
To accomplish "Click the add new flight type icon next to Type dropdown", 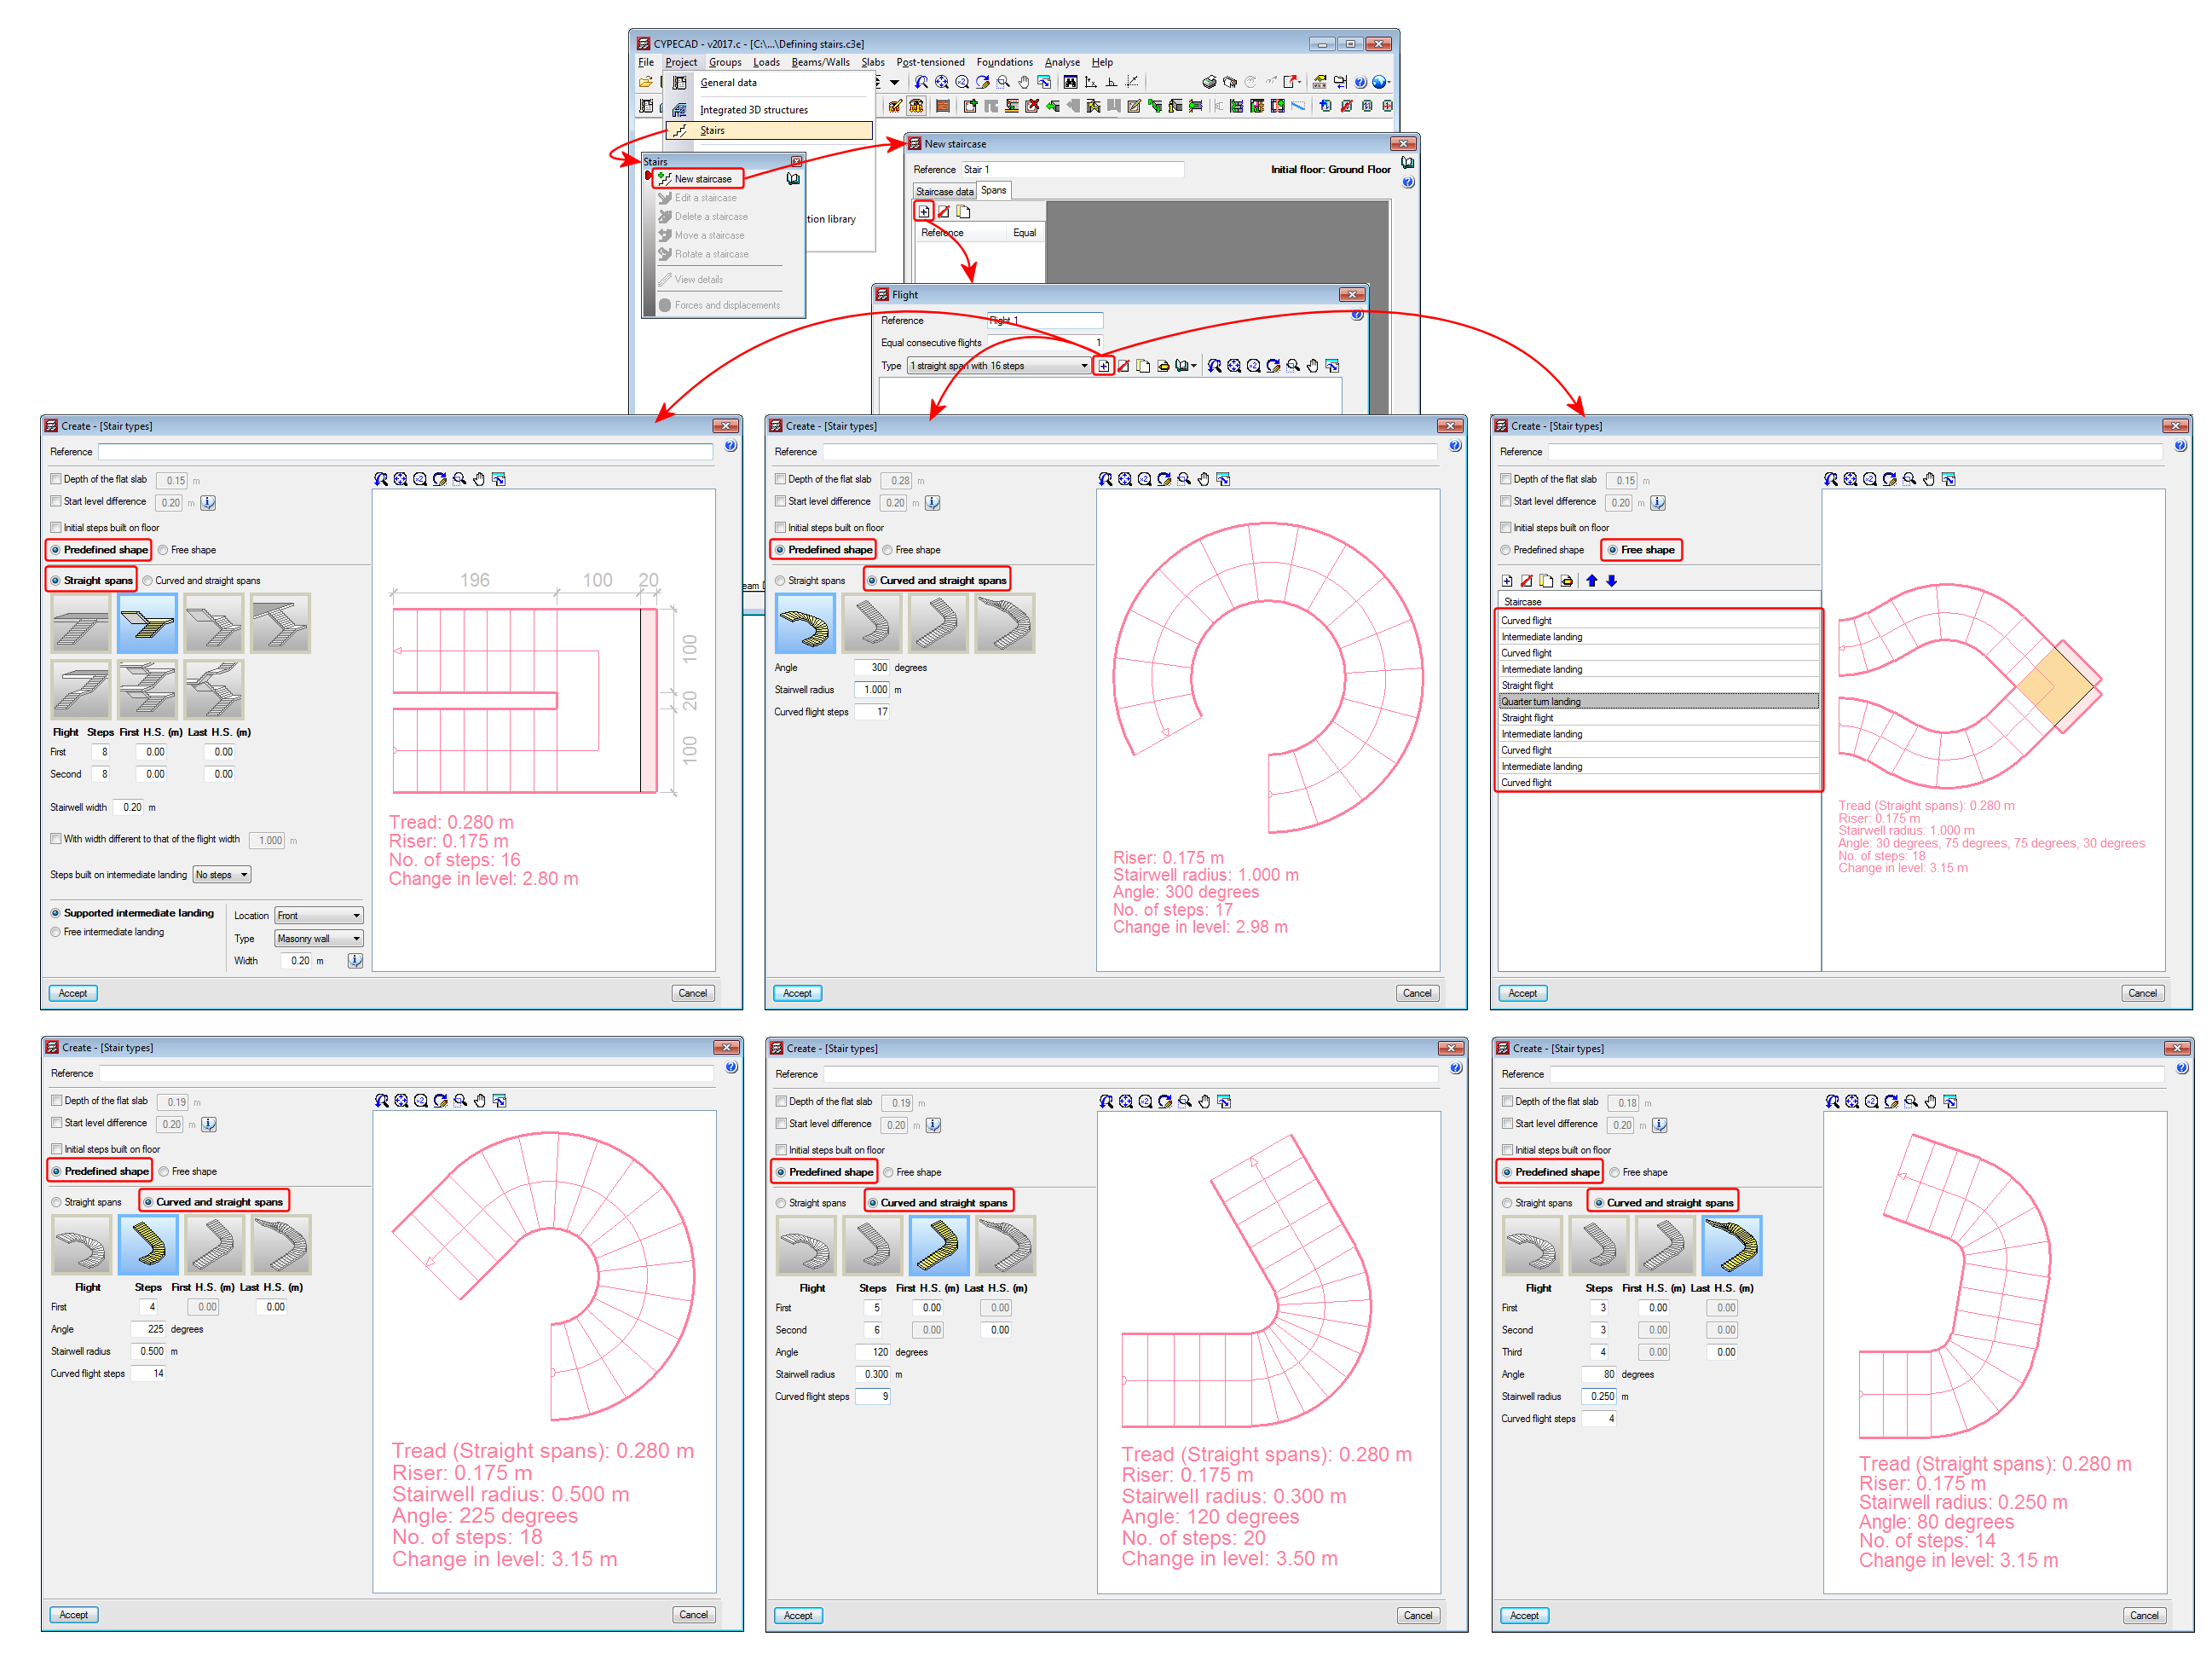I will pyautogui.click(x=1104, y=366).
